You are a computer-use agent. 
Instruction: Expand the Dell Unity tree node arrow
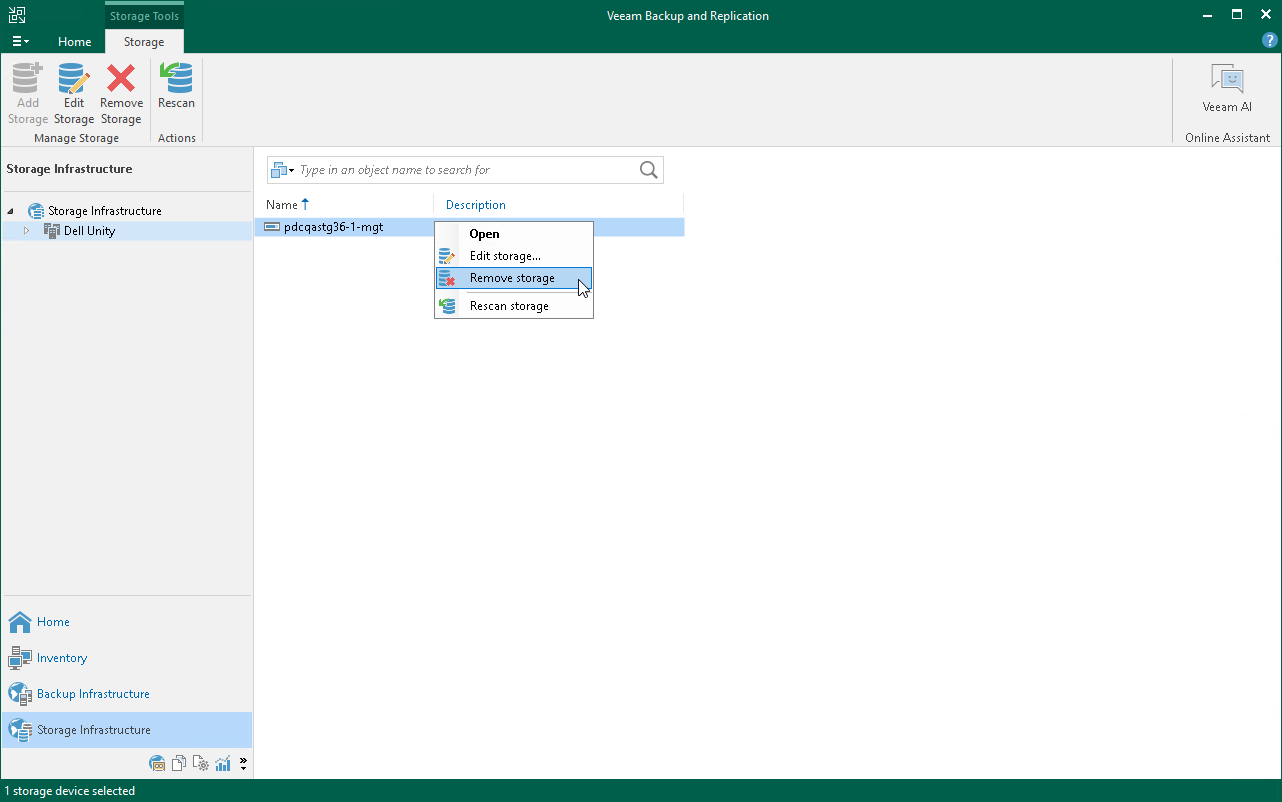(x=27, y=231)
